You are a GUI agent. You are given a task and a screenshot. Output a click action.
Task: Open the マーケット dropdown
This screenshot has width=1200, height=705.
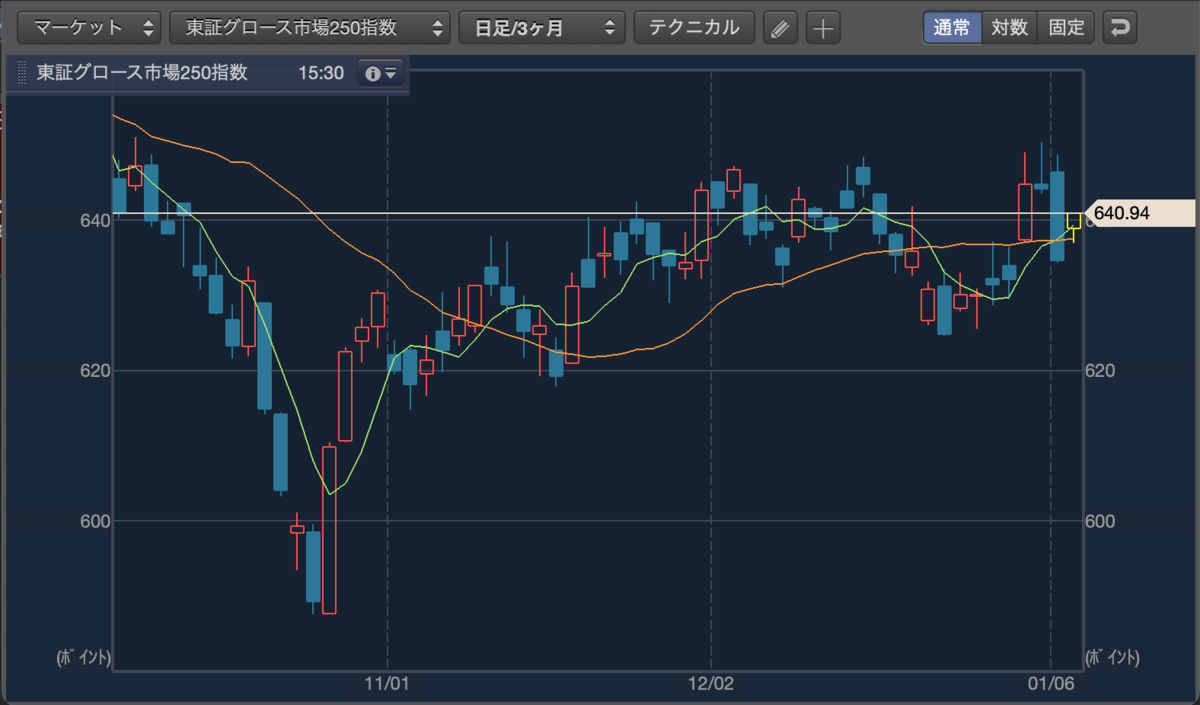(90, 27)
